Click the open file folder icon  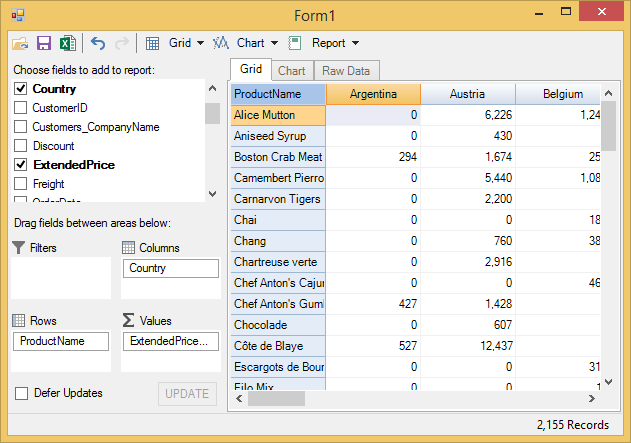(x=20, y=43)
